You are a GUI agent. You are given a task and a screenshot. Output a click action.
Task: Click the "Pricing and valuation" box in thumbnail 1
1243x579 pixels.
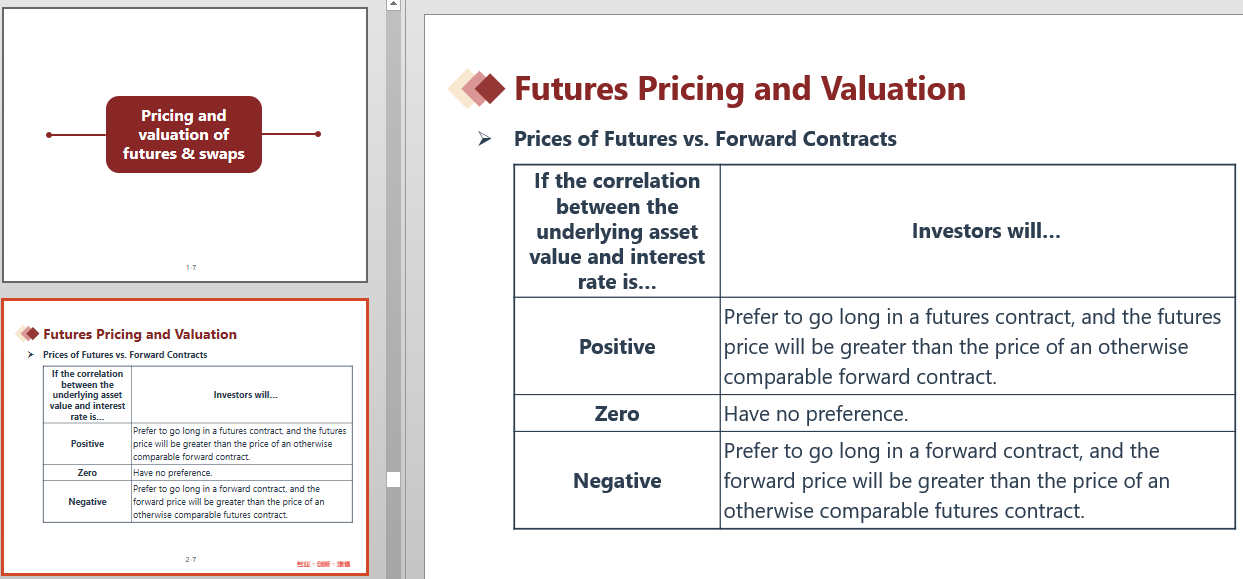click(x=184, y=135)
